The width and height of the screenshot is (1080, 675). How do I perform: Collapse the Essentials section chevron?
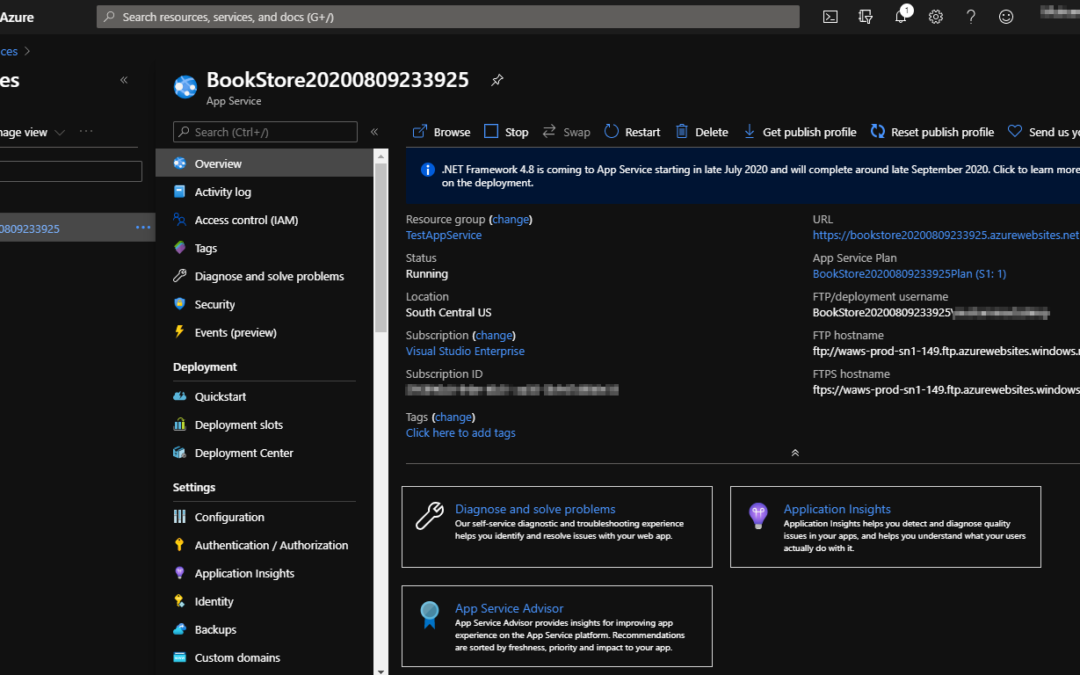coord(795,453)
